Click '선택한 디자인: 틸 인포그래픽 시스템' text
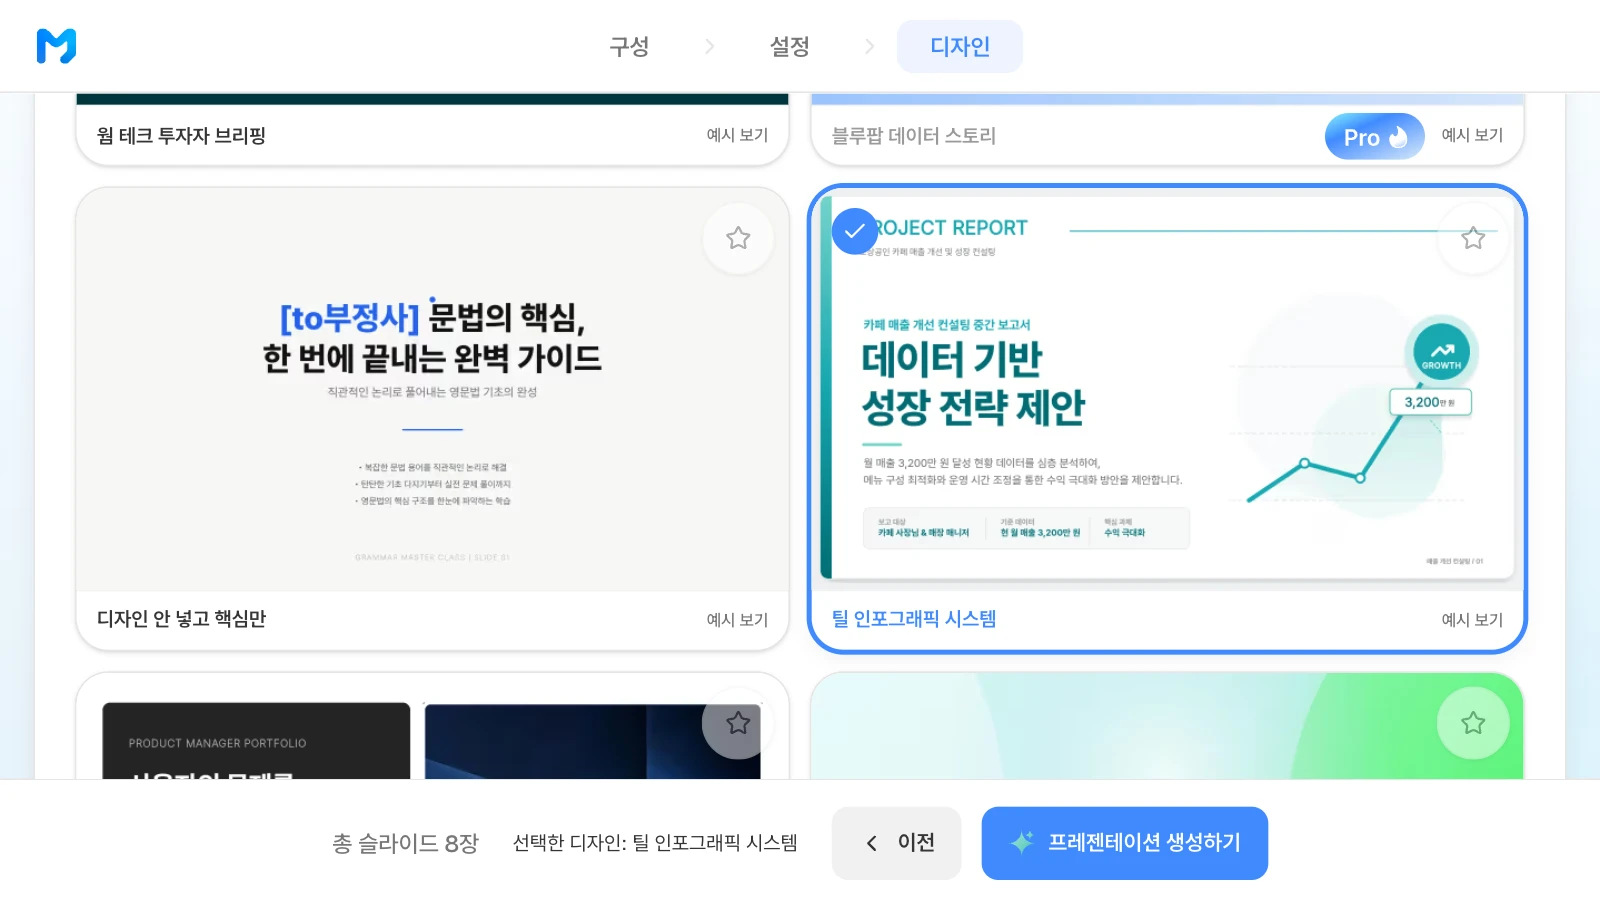The width and height of the screenshot is (1600, 900). coord(655,843)
